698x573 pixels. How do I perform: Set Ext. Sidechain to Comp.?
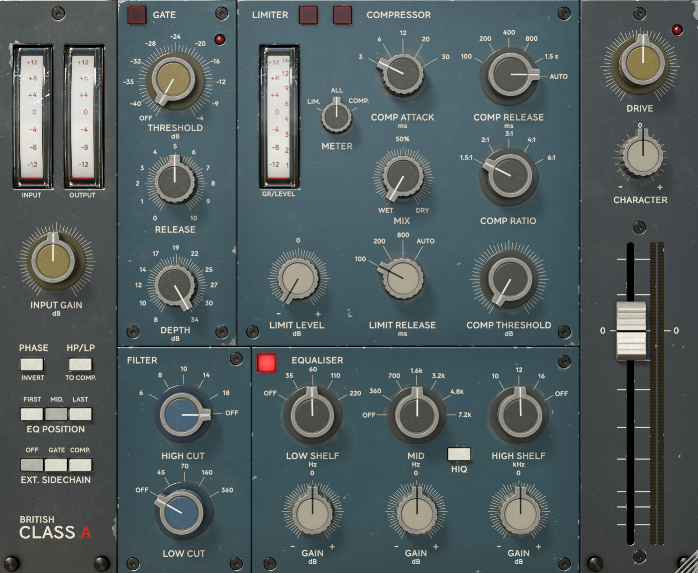pos(80,465)
